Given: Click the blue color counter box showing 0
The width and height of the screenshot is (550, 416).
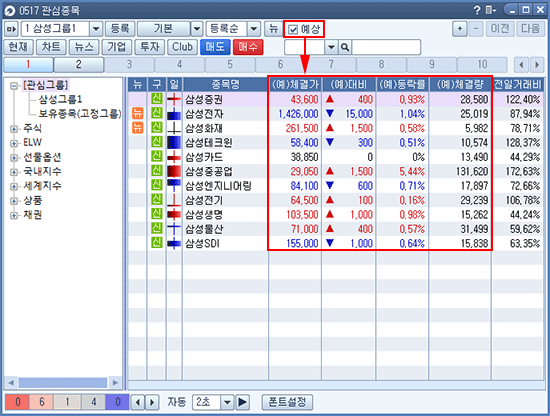Looking at the screenshot, I should click(118, 402).
